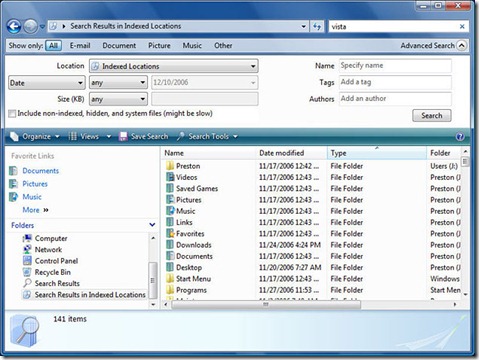Click the Save Search disk icon
The image size is (479, 360).
tap(123, 136)
